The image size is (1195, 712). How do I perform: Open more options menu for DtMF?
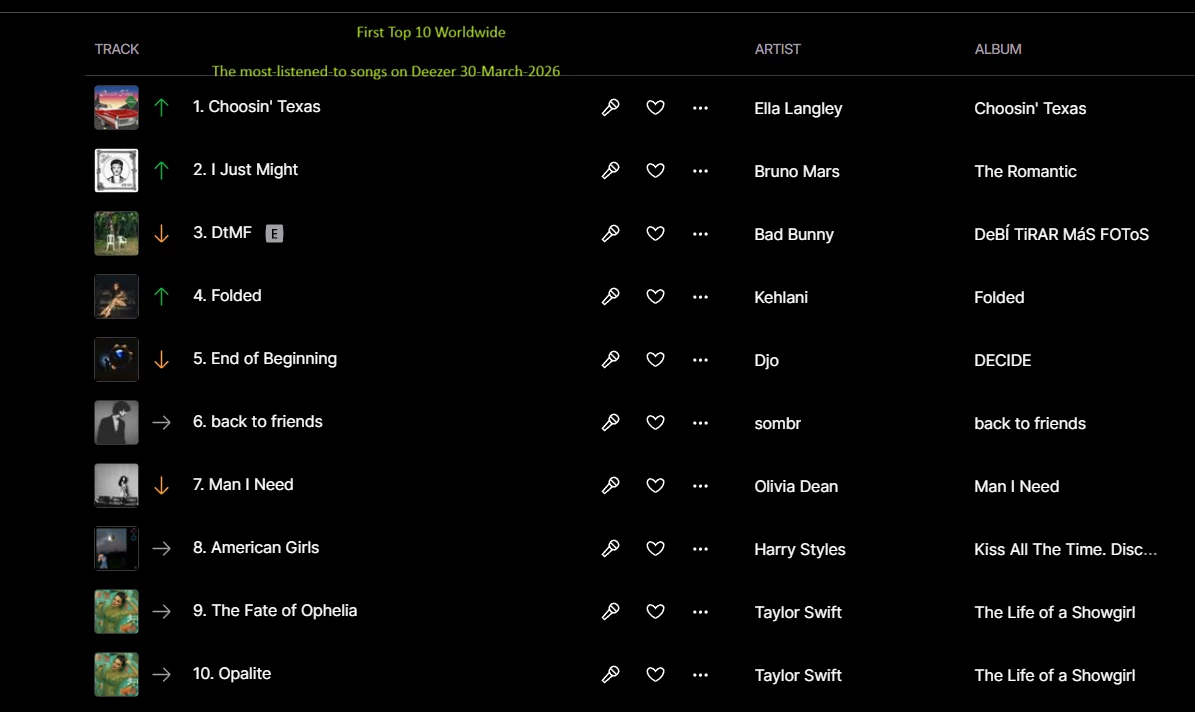[x=700, y=233]
